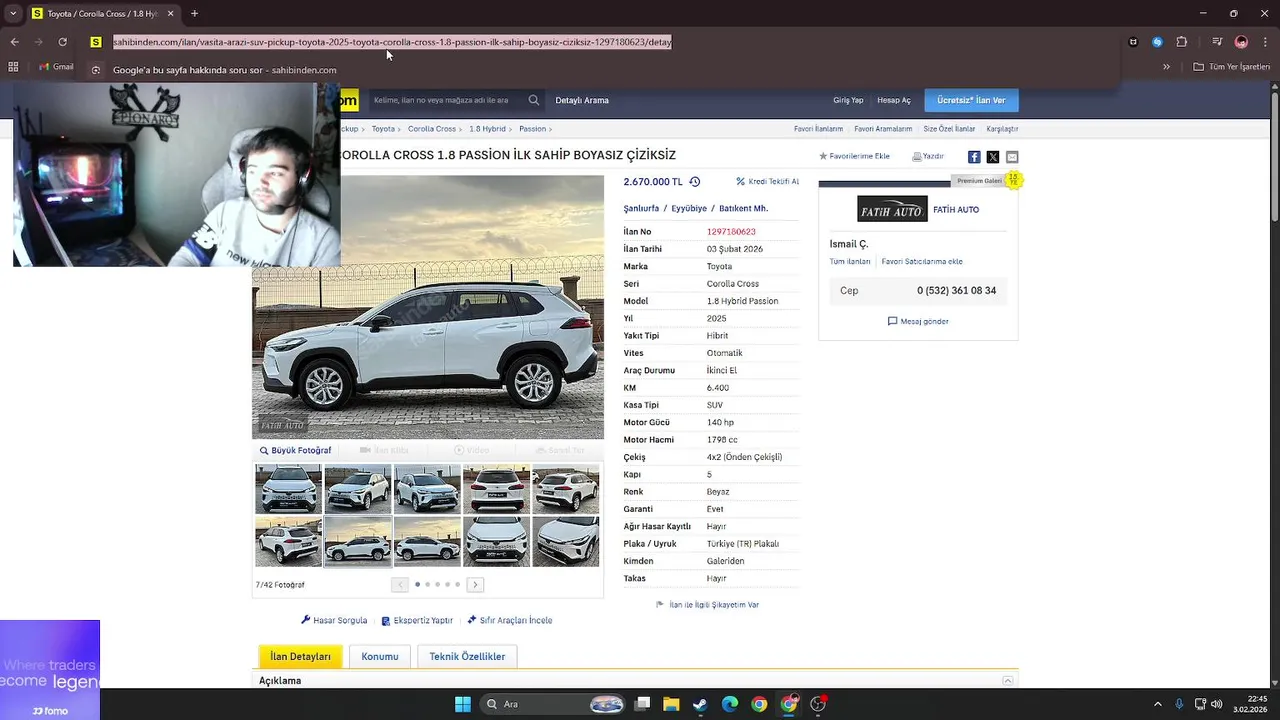Switch to the Teknik Özellikler tab
The width and height of the screenshot is (1280, 720).
tap(467, 656)
